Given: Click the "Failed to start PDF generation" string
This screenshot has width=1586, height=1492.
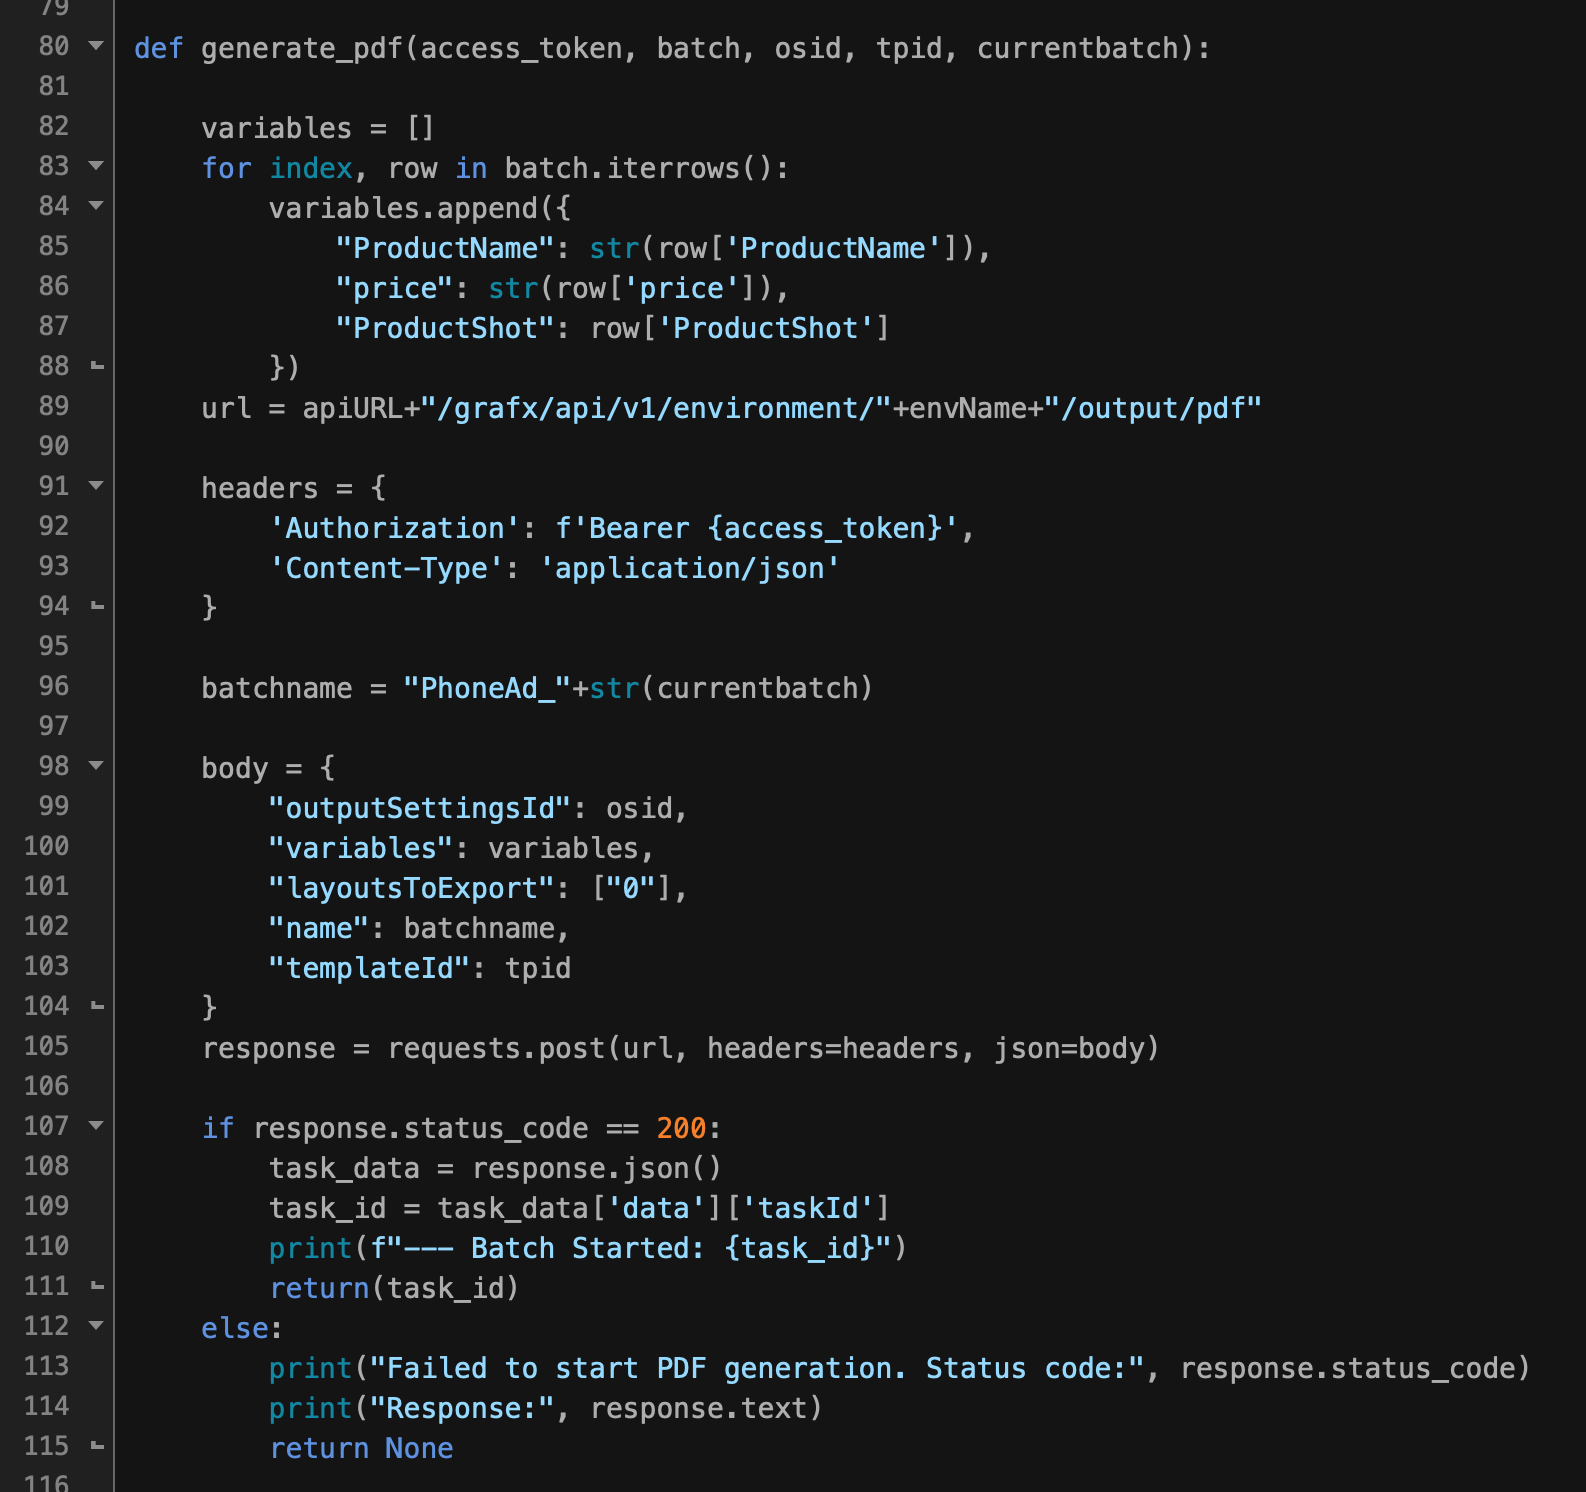Looking at the screenshot, I should [x=756, y=1368].
